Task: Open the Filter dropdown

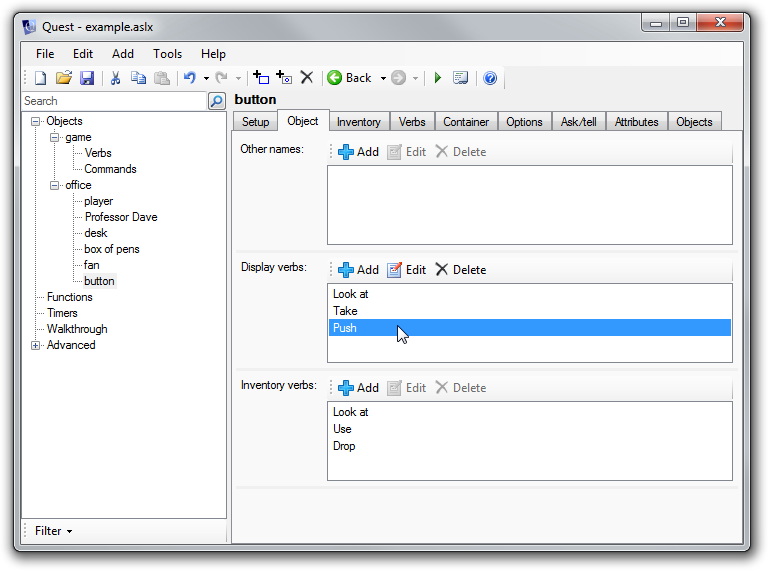Action: [x=53, y=531]
